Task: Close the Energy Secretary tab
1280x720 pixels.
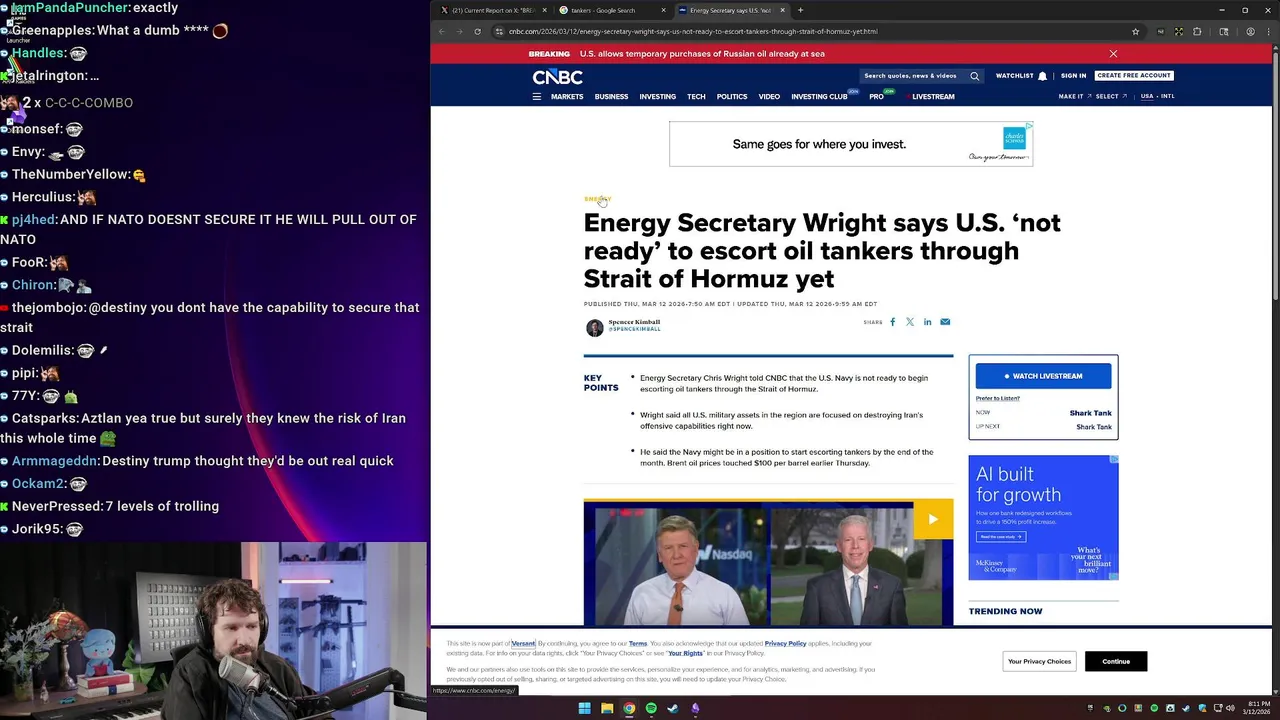Action: pyautogui.click(x=782, y=10)
